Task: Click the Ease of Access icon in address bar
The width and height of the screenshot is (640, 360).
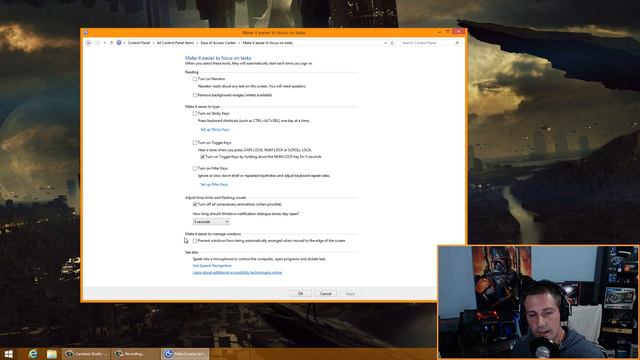Action: [119, 42]
